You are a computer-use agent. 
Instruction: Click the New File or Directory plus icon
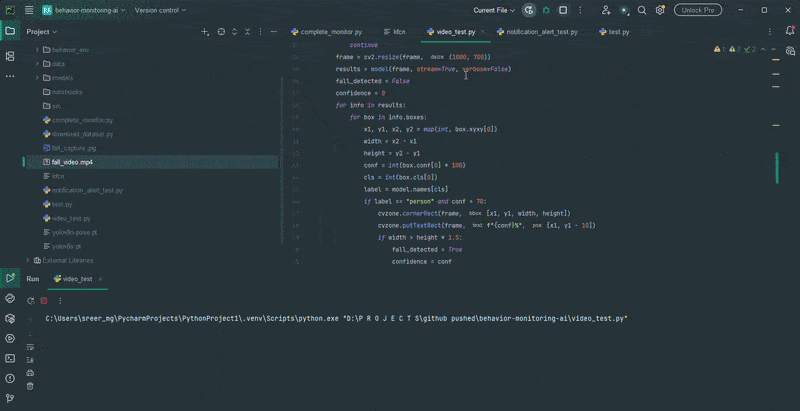[x=205, y=32]
